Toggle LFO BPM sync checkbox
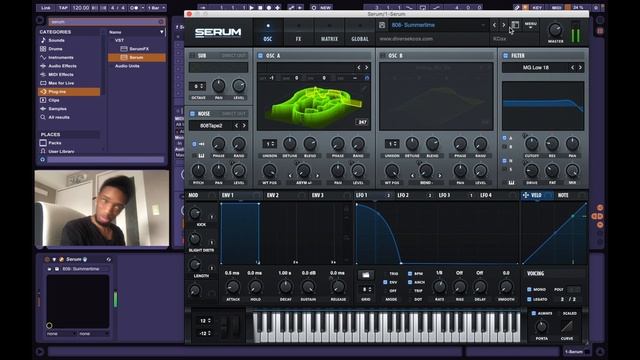 pos(410,273)
